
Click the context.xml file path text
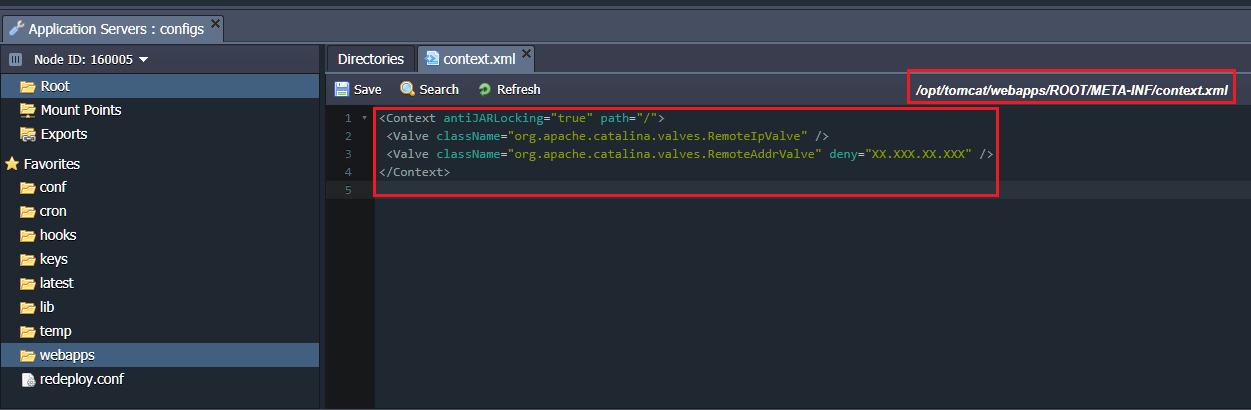(x=1071, y=90)
